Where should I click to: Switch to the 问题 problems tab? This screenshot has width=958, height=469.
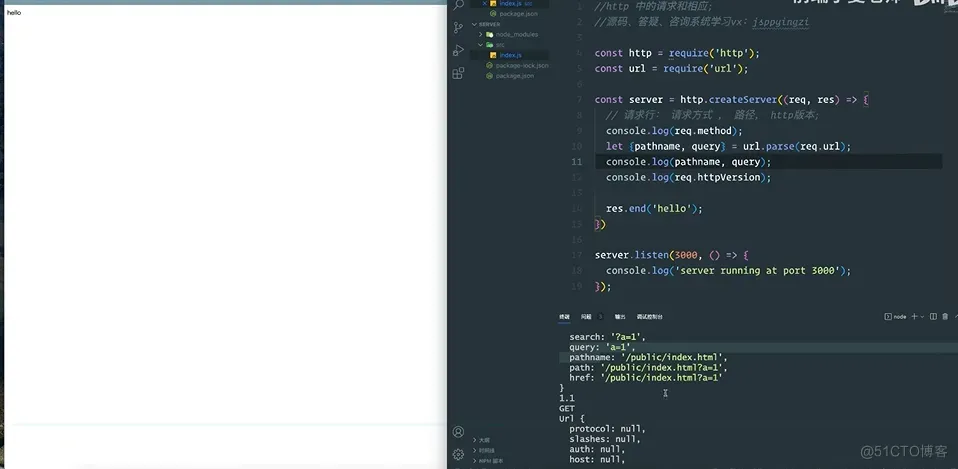click(x=586, y=317)
